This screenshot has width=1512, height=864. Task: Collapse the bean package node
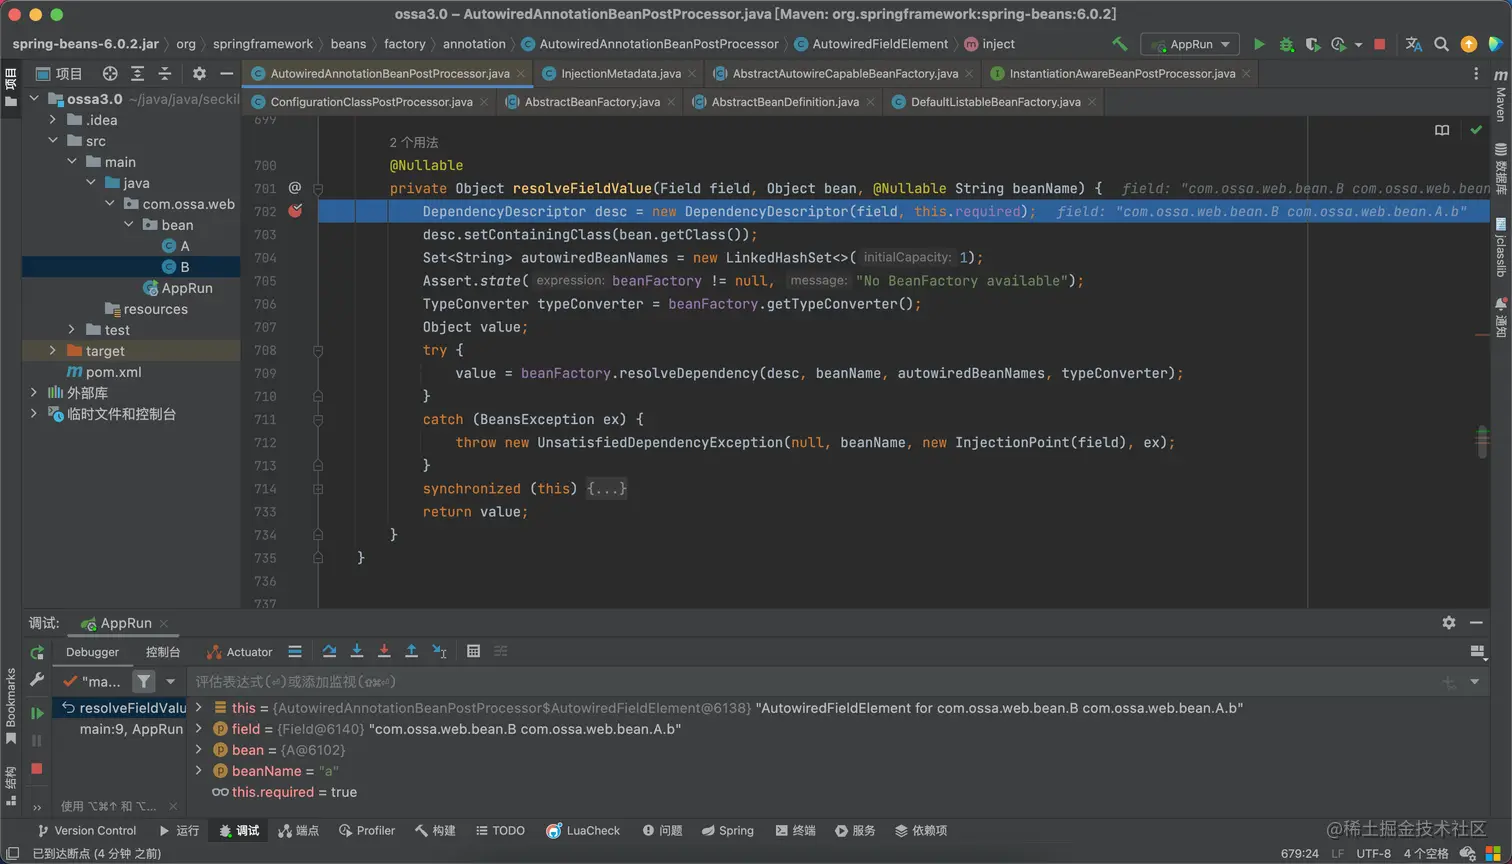[x=129, y=225]
